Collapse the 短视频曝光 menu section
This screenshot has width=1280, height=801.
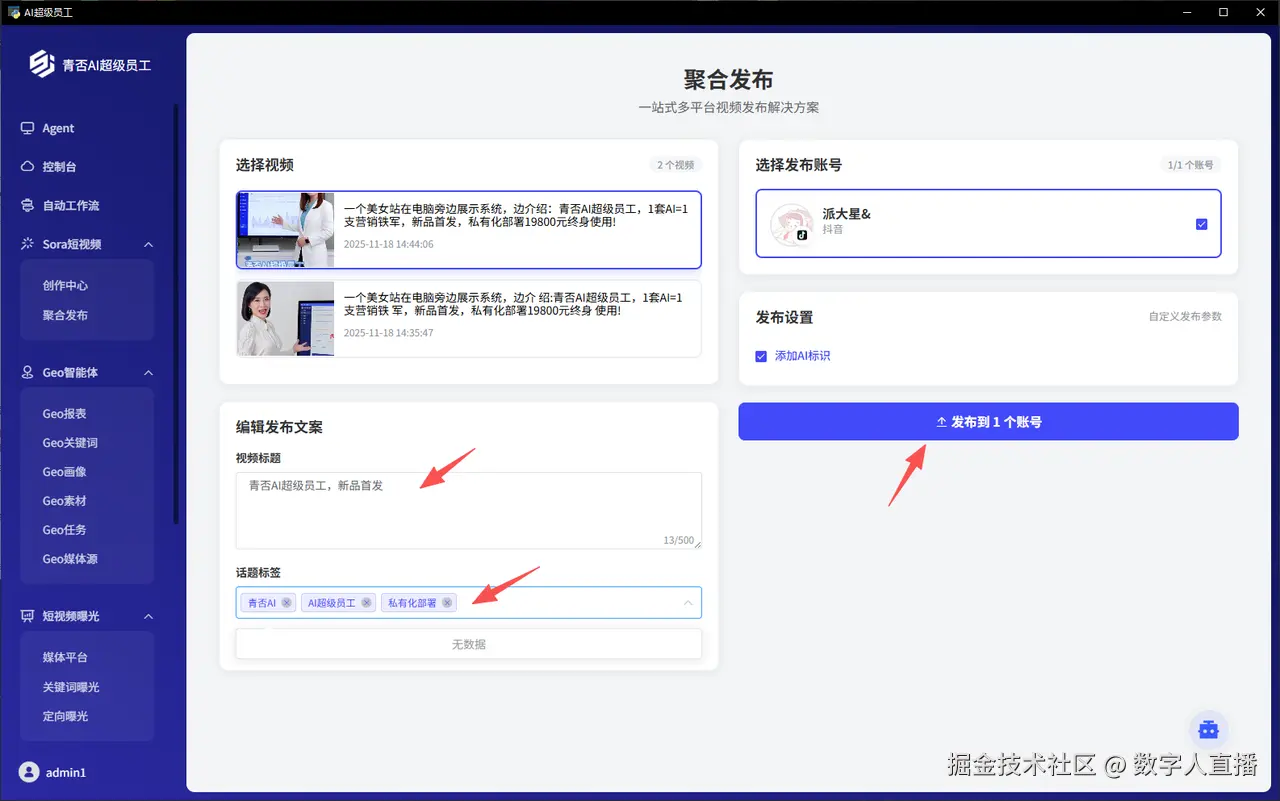pos(148,616)
